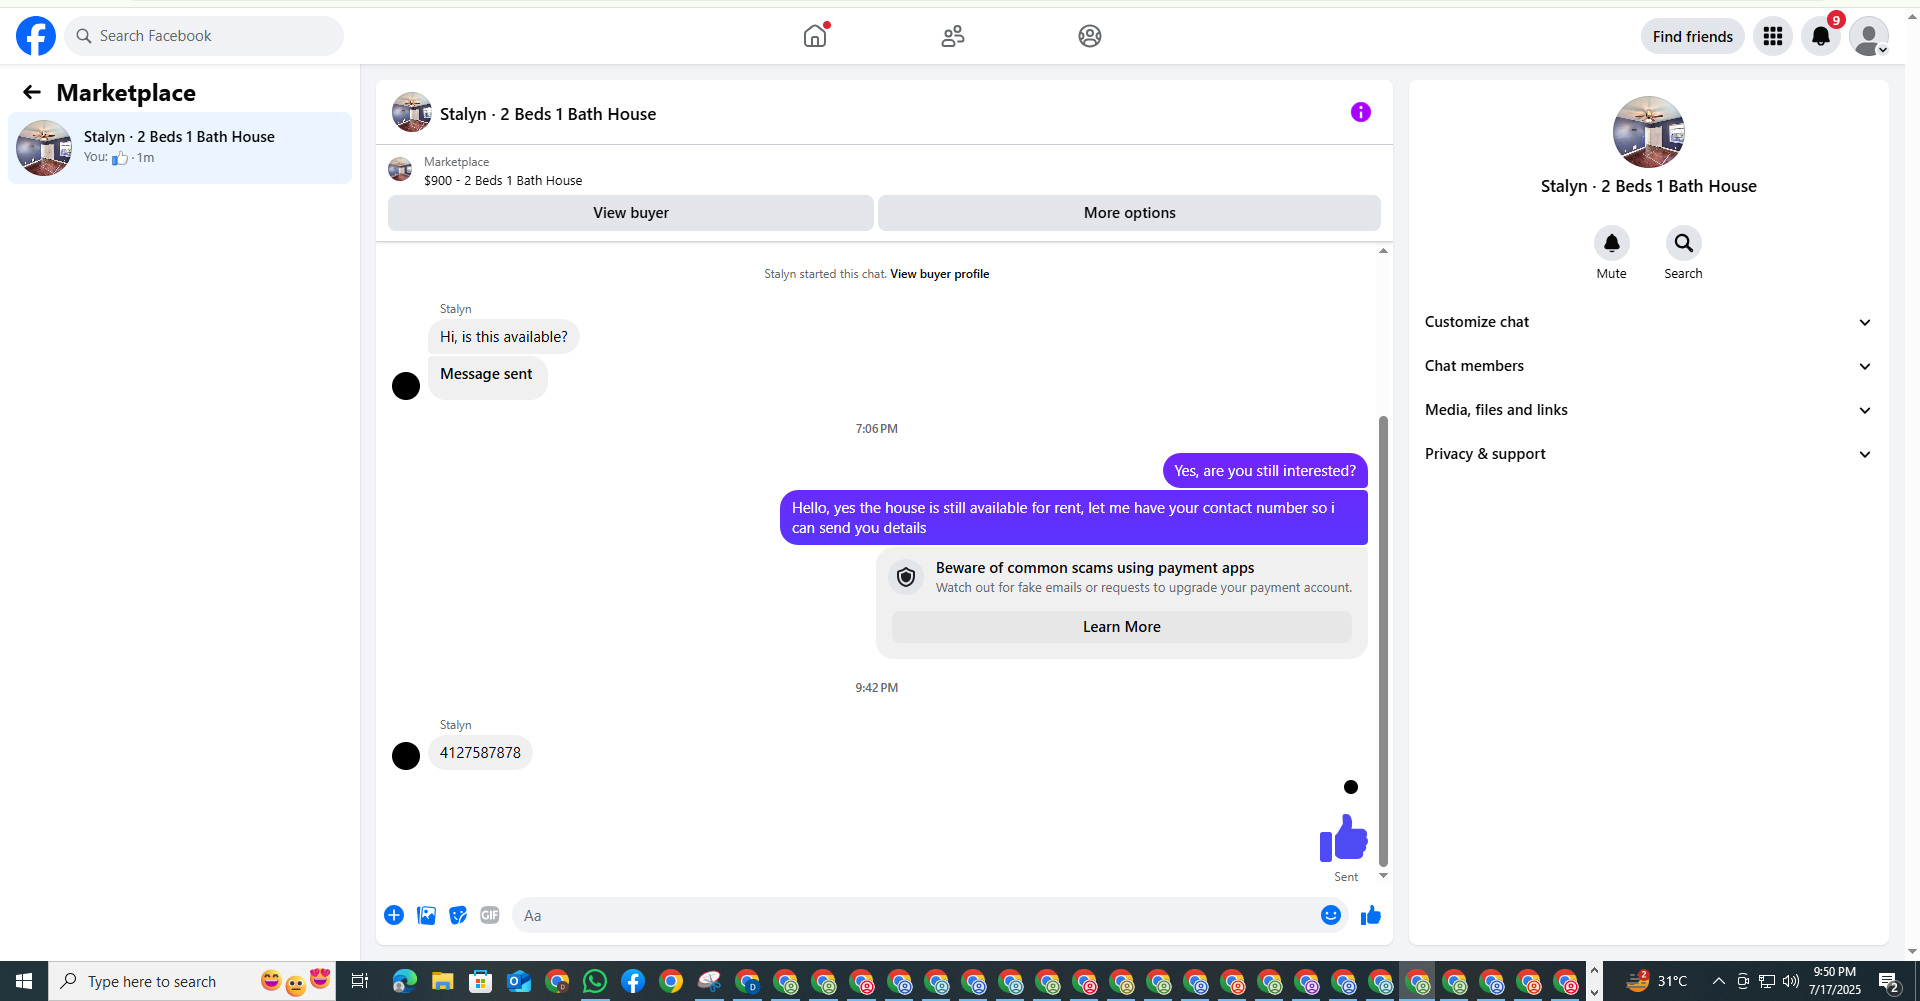Viewport: 1920px width, 1001px height.
Task: Open Task View on the taskbar
Action: pyautogui.click(x=359, y=981)
